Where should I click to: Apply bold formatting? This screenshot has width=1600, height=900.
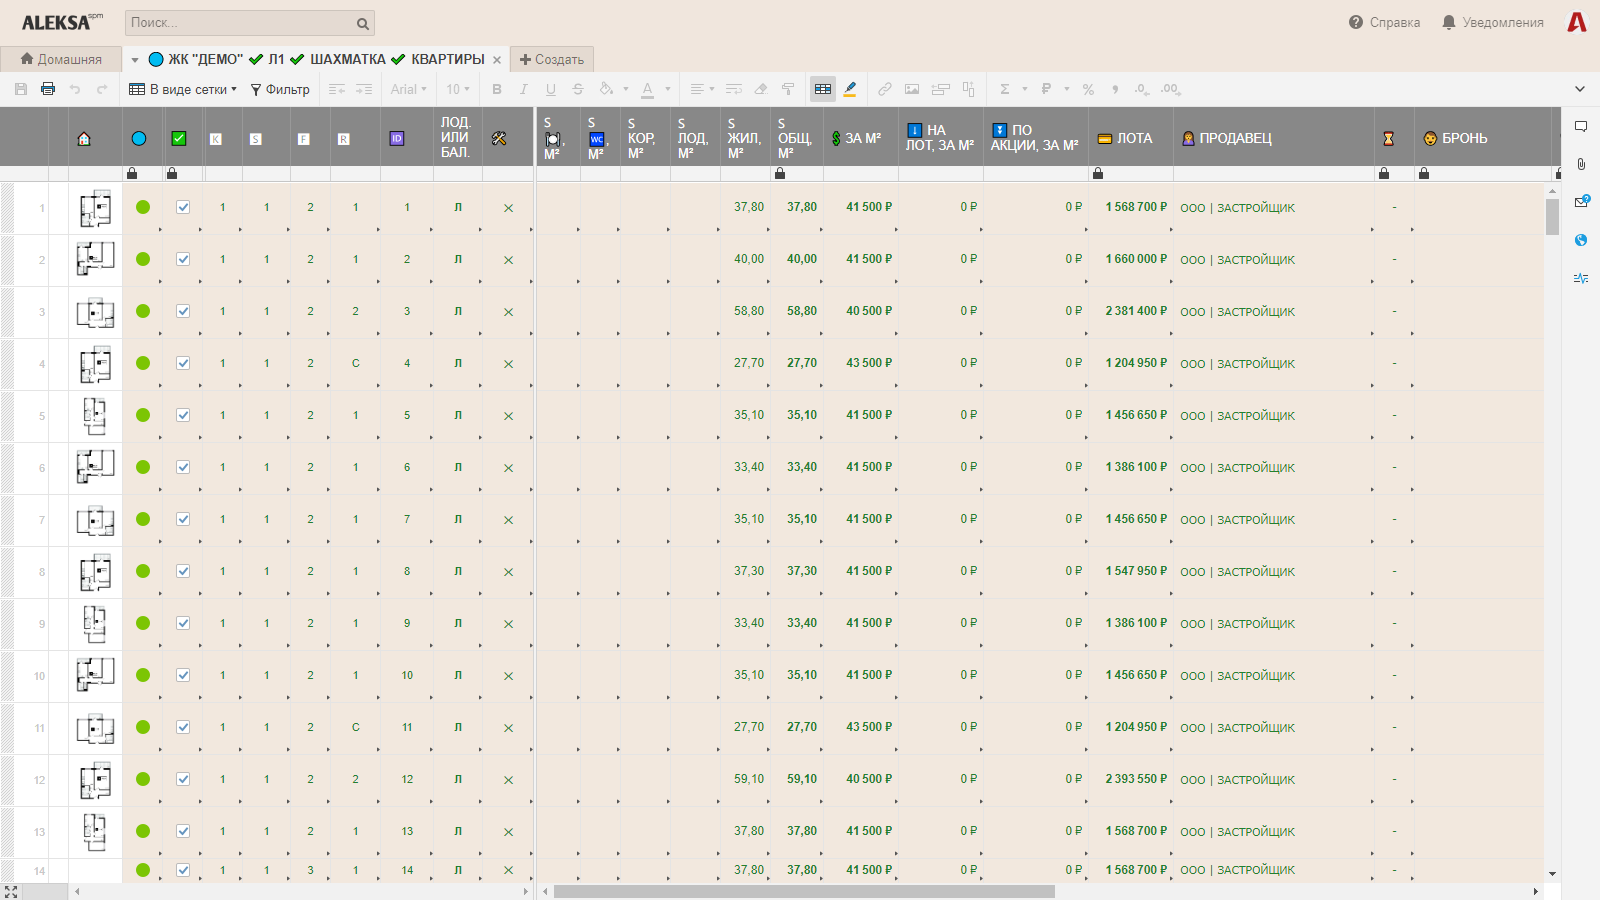pos(497,89)
